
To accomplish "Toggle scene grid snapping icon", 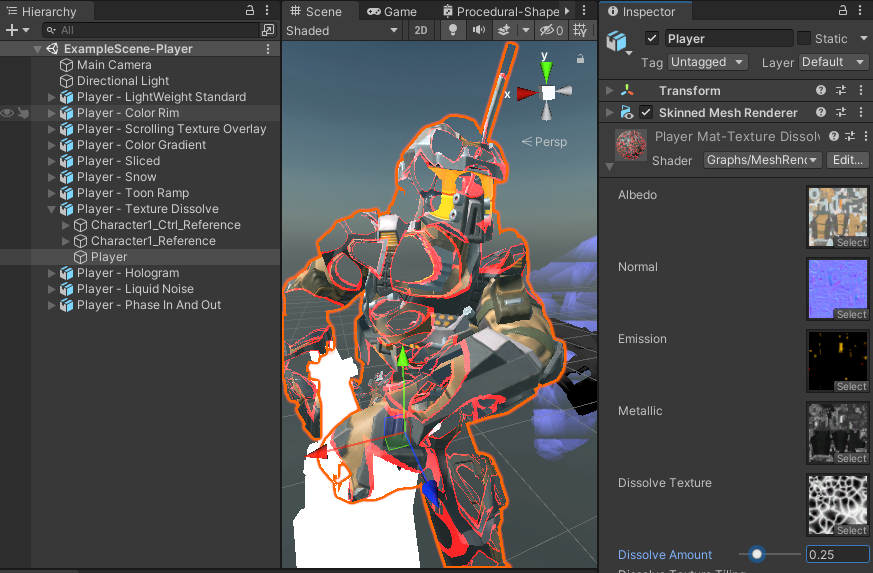I will point(580,30).
